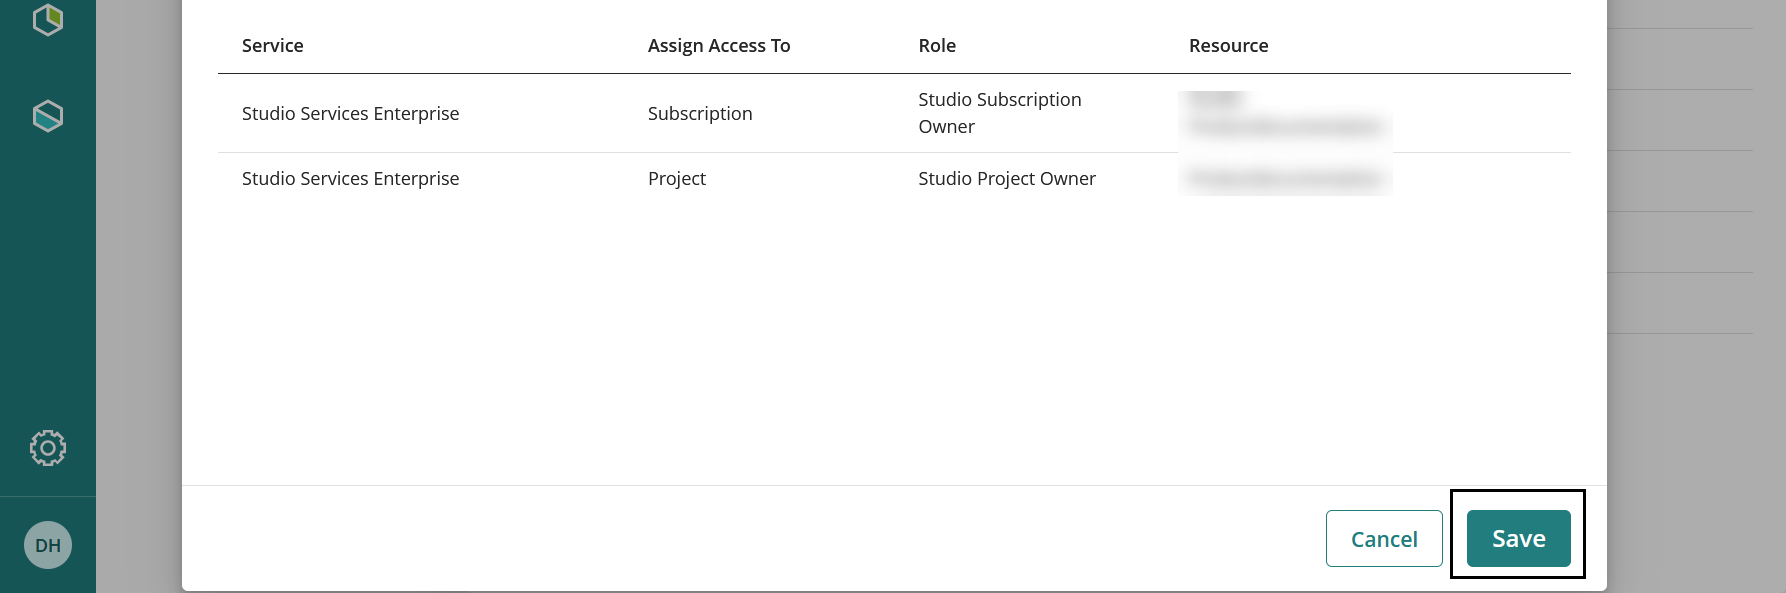Screen dimensions: 1786x593
Task: Click the Subscription access cell
Action: pyautogui.click(x=699, y=114)
